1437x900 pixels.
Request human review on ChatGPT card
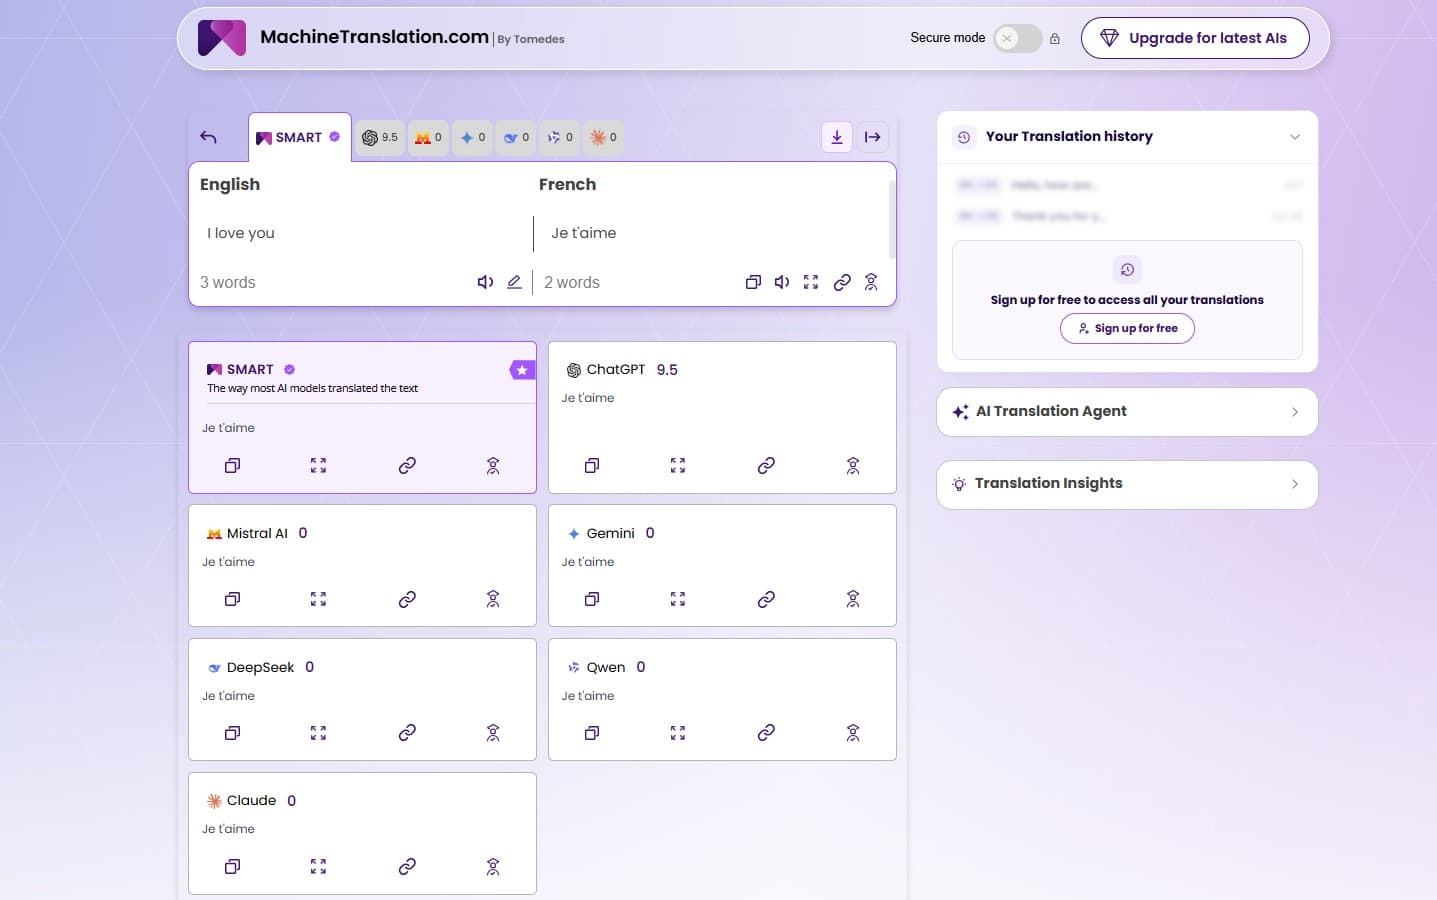pyautogui.click(x=853, y=465)
